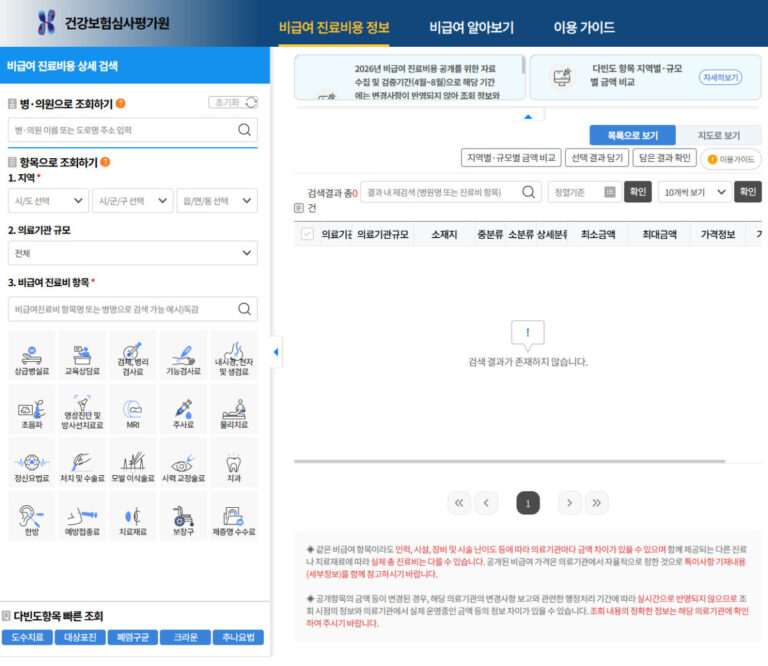The height and width of the screenshot is (666, 768).
Task: Choose the 보장구 wheelchair icon
Action: click(x=183, y=516)
